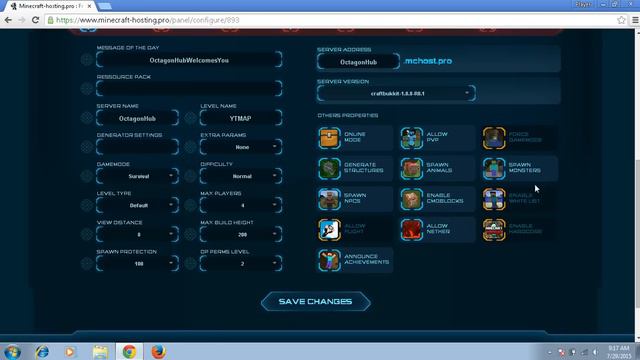Viewport: 640px width, 360px height.
Task: Click the Allow Flight icon
Action: [x=329, y=229]
